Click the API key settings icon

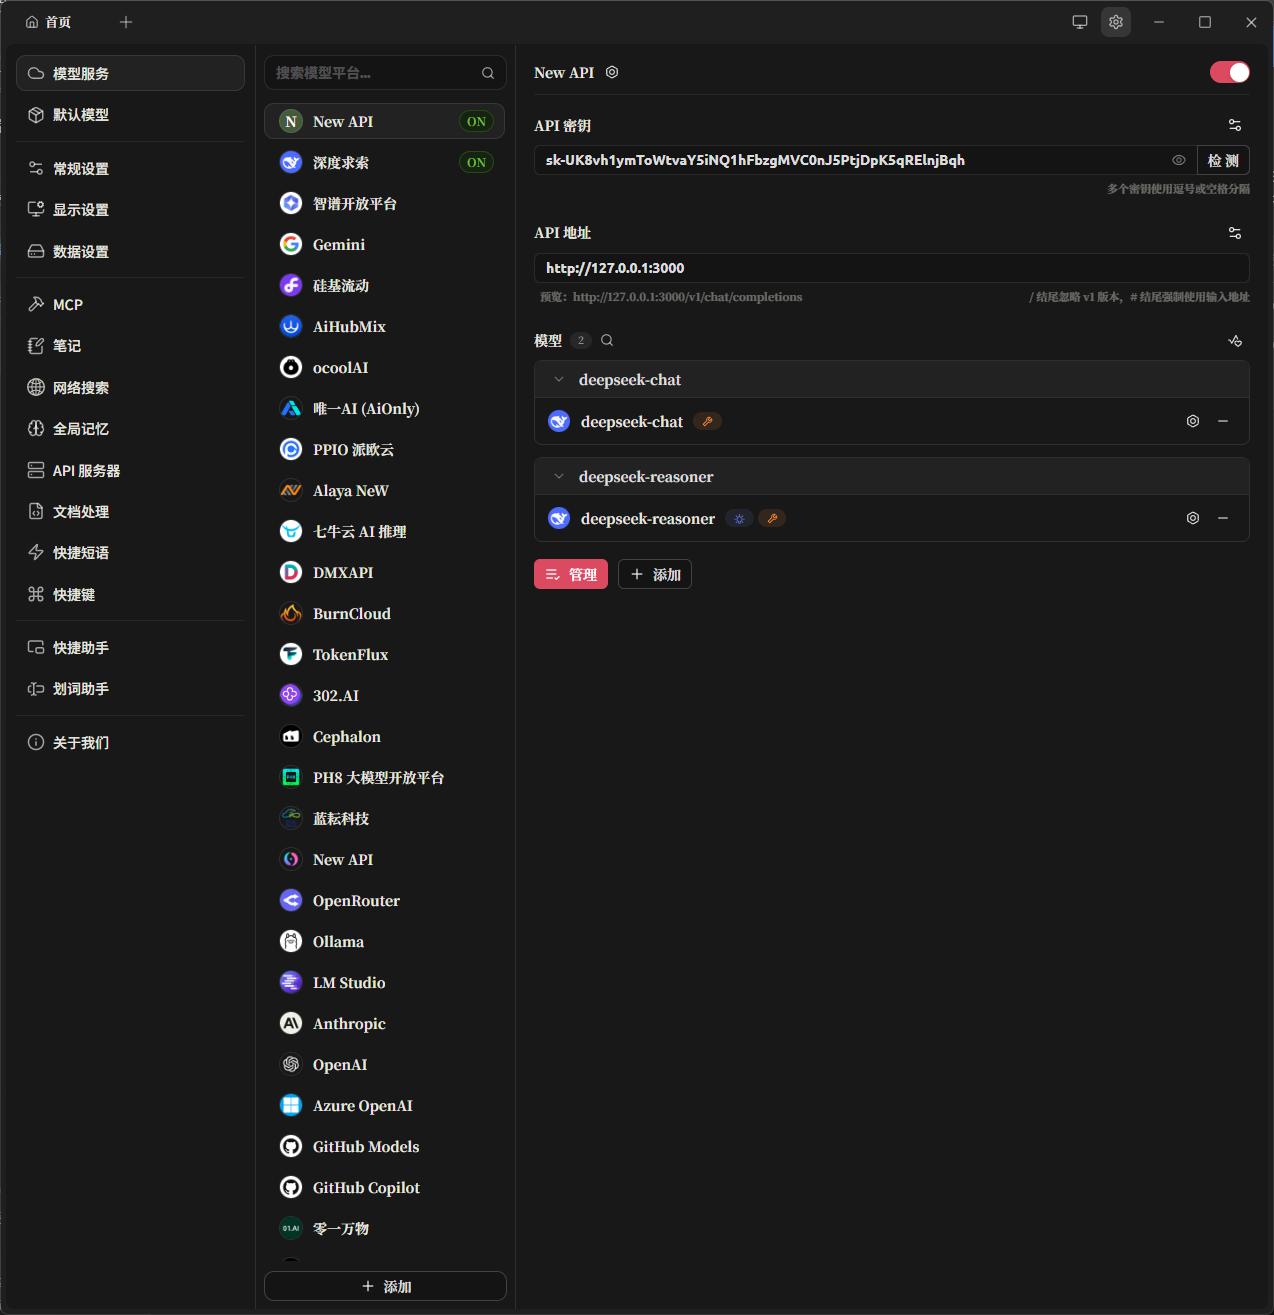coord(1235,125)
